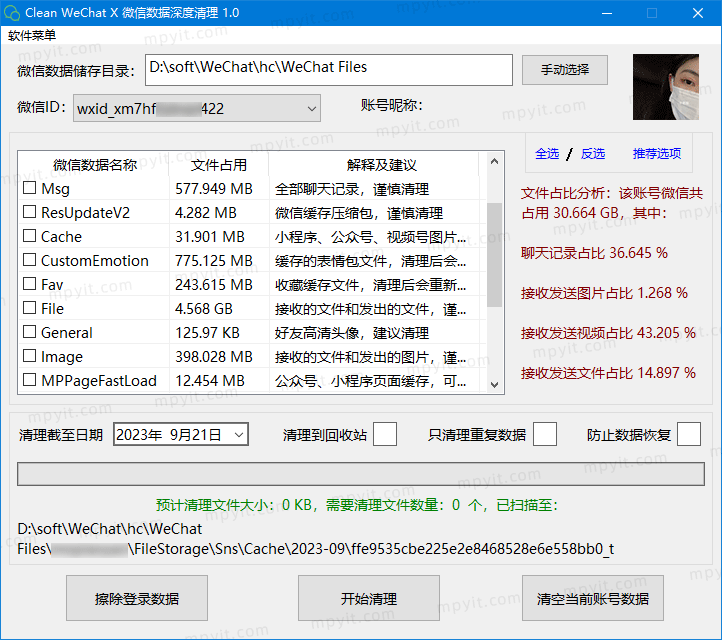Click the account avatar thumbnail
The height and width of the screenshot is (640, 722).
point(666,87)
